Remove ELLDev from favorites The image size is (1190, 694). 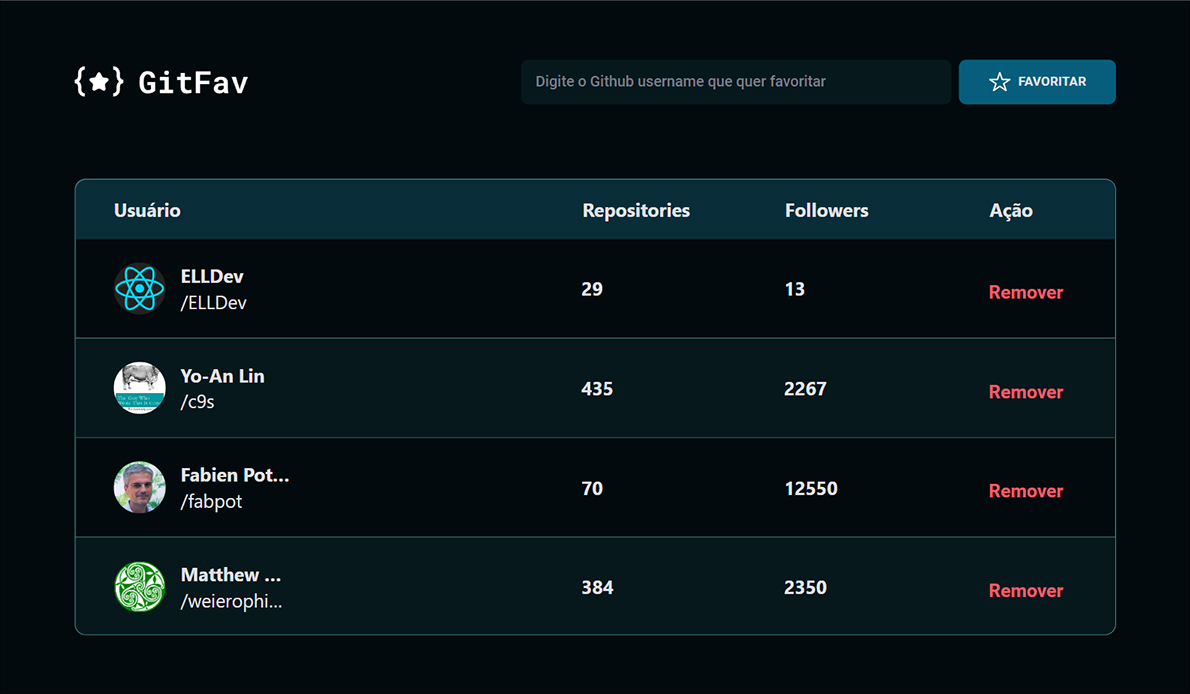click(1026, 292)
